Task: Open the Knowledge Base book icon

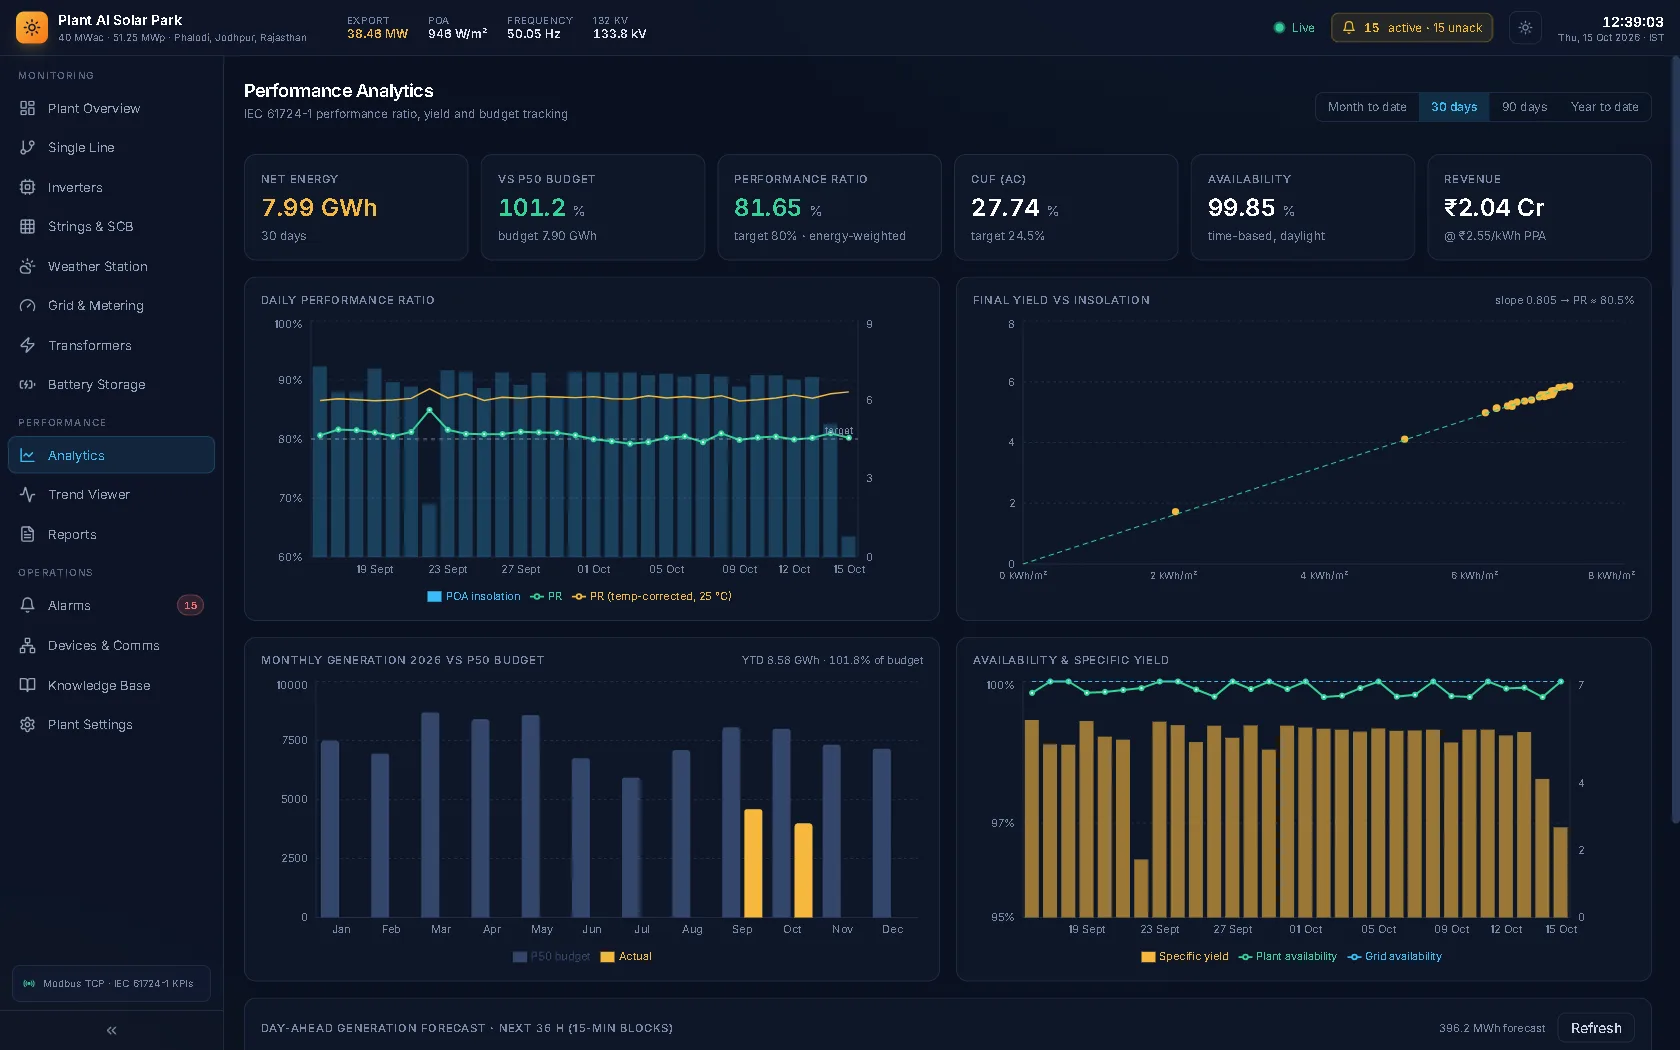Action: coord(27,685)
